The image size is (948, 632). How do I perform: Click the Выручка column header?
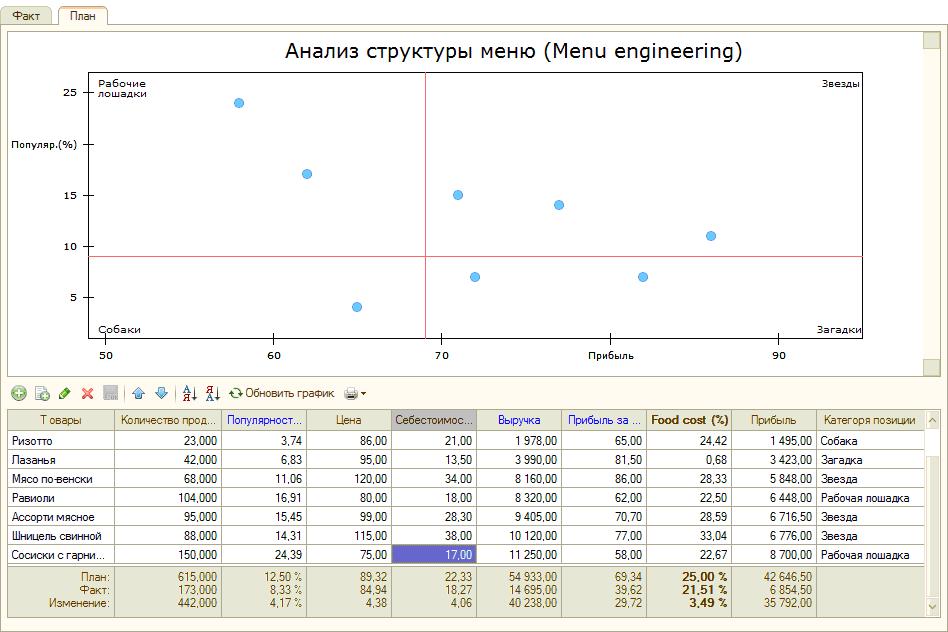519,420
